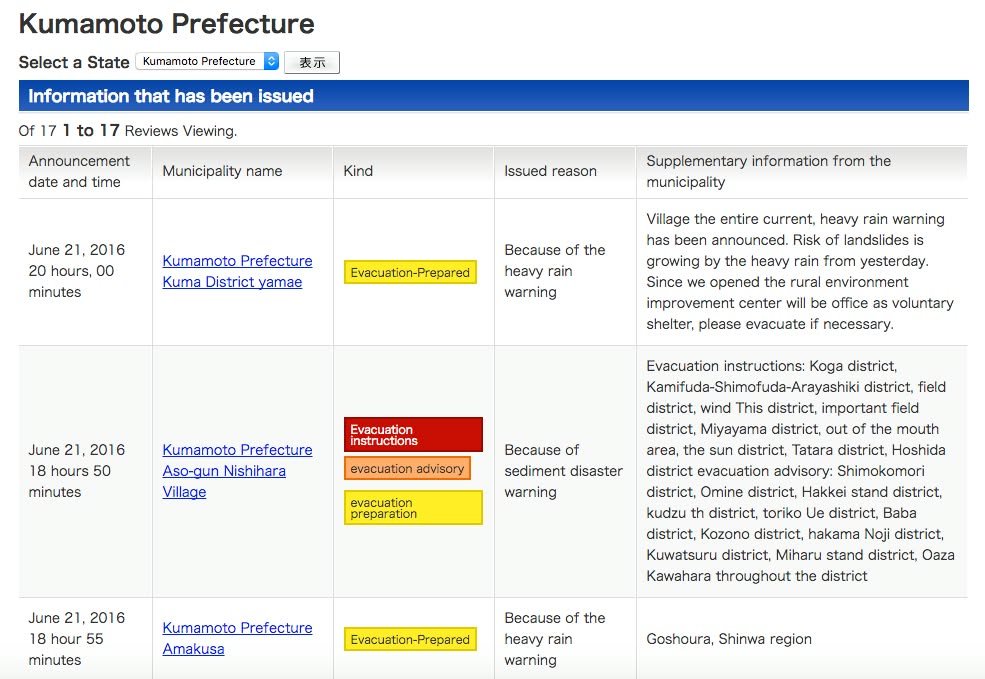This screenshot has height=679, width=985.
Task: Click the Goshoura, Shinwa region cell
Action: click(729, 639)
